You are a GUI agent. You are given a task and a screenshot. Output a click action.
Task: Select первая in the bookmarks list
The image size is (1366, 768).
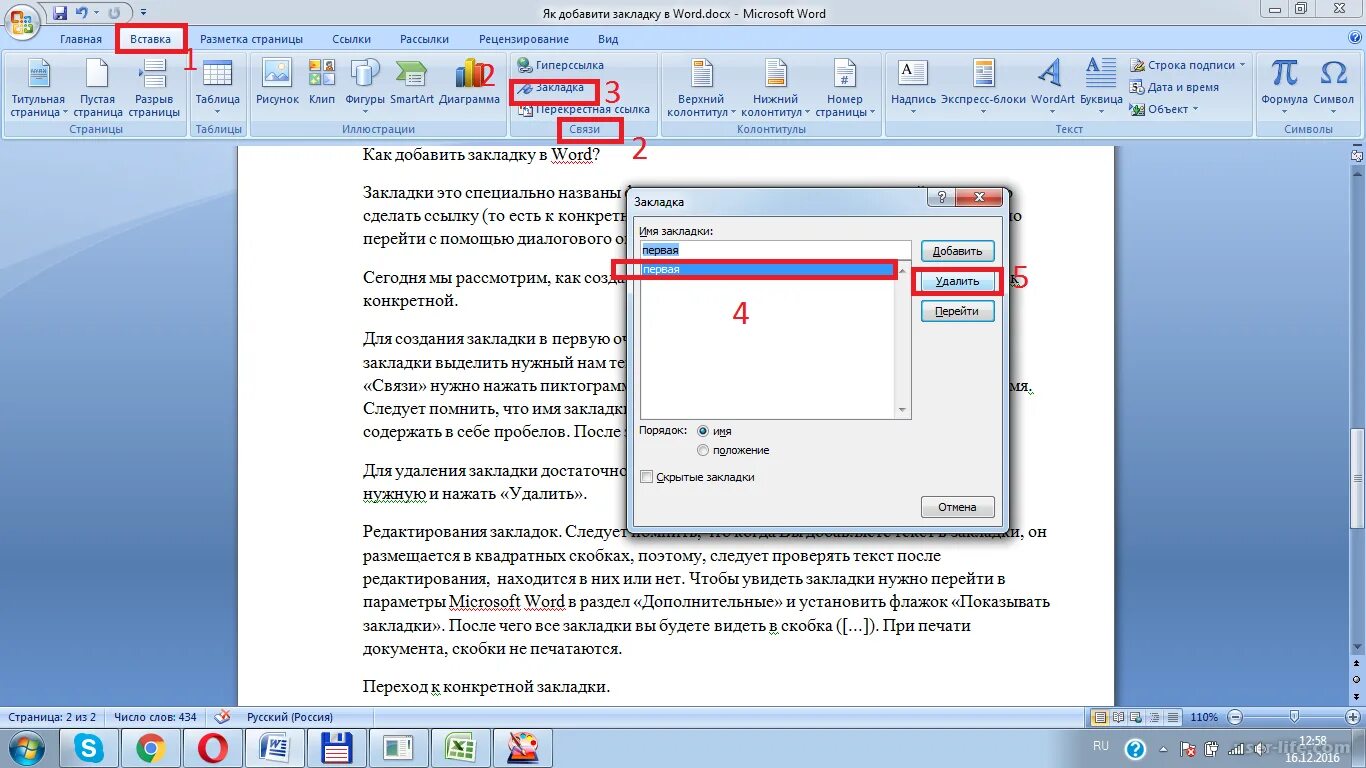pos(768,269)
